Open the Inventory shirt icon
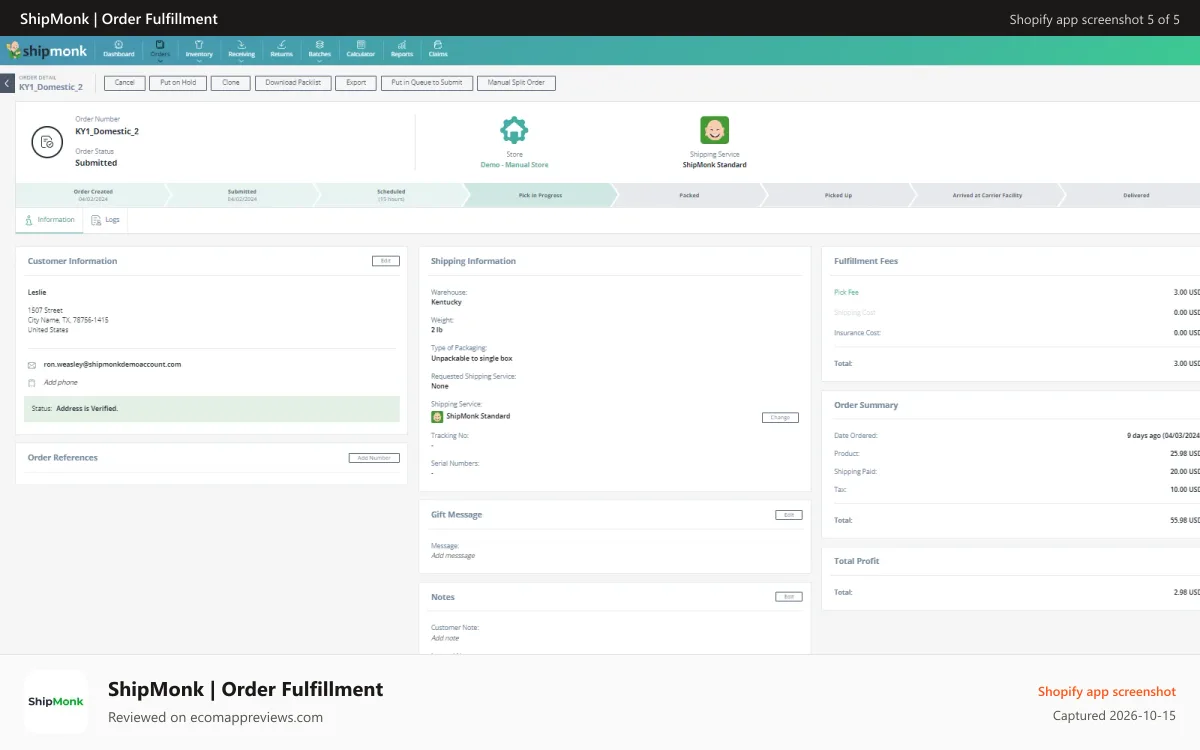1200x750 pixels. pyautogui.click(x=199, y=45)
